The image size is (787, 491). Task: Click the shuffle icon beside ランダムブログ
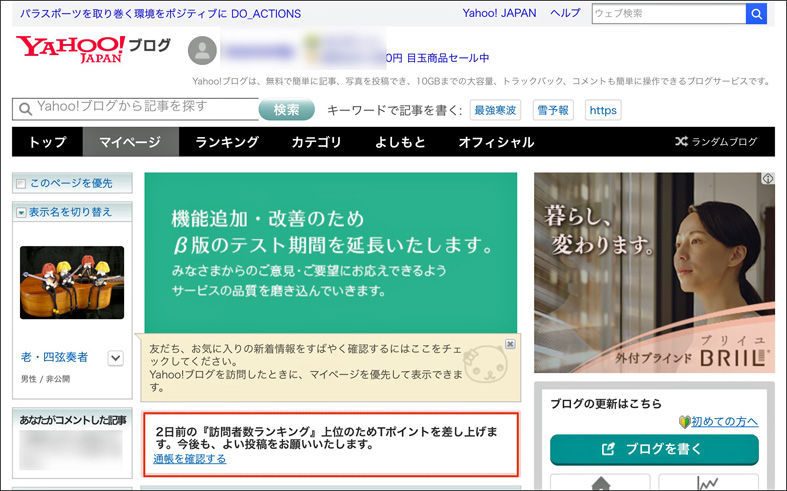coord(681,142)
